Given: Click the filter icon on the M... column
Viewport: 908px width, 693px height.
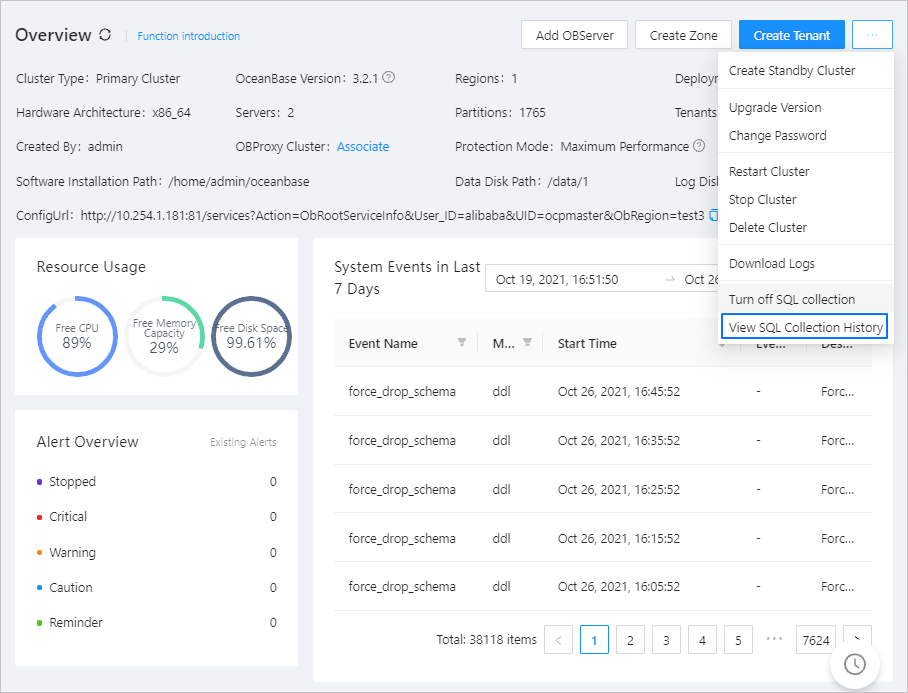Looking at the screenshot, I should 527,342.
